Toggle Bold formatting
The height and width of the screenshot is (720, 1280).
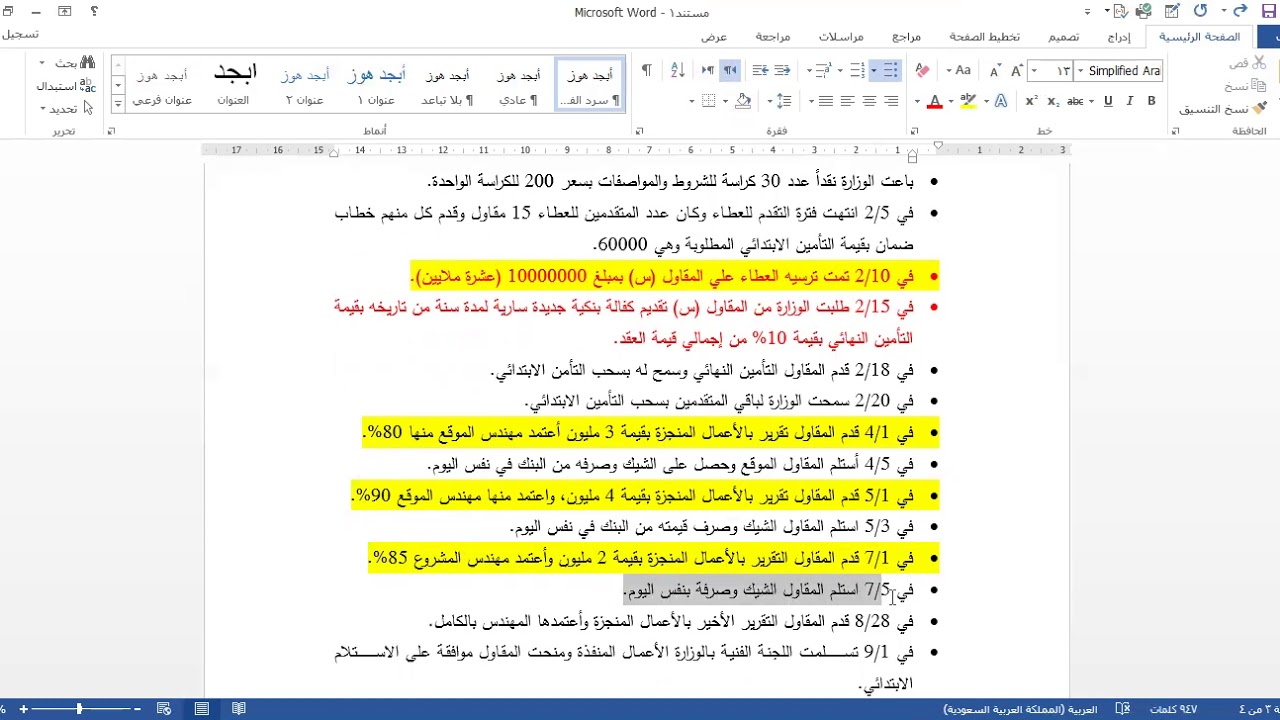pos(1151,101)
